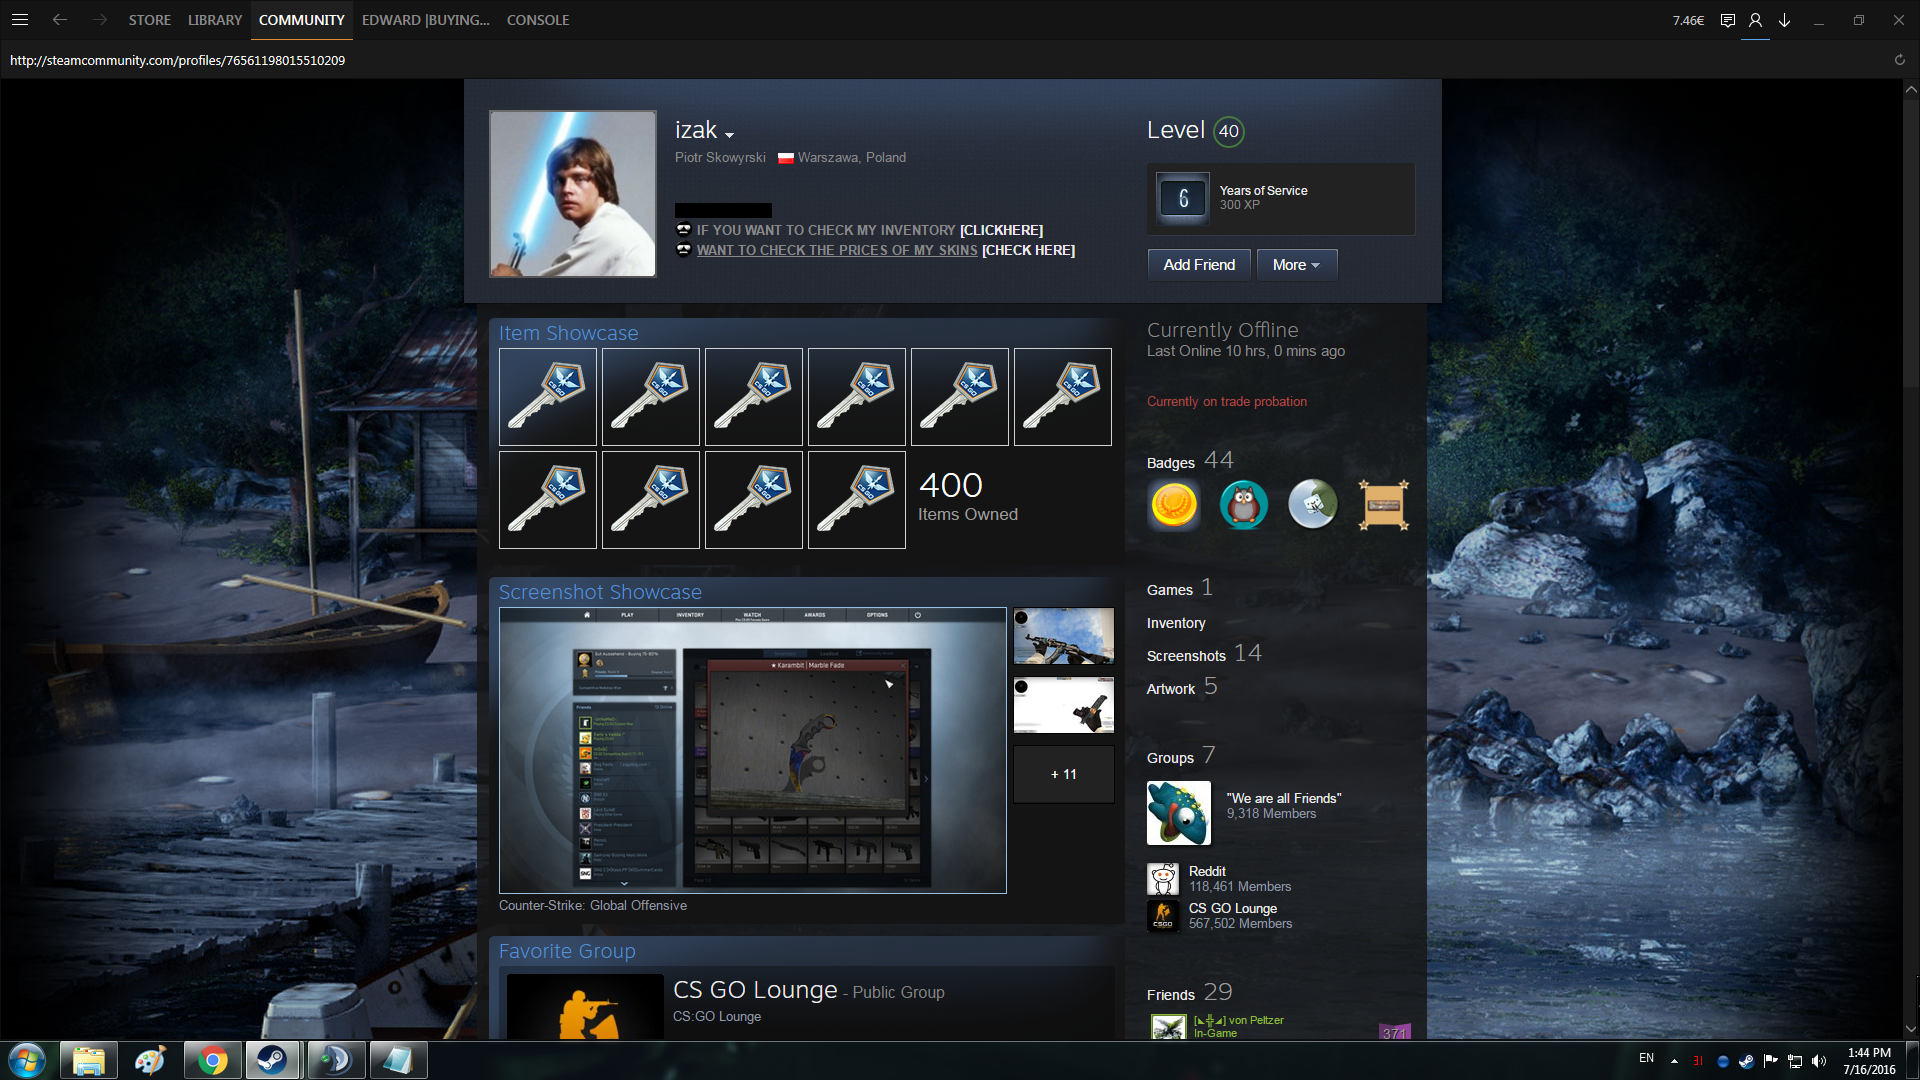Click the scrollbar down arrow
The height and width of the screenshot is (1080, 1920).
coord(1911,1028)
